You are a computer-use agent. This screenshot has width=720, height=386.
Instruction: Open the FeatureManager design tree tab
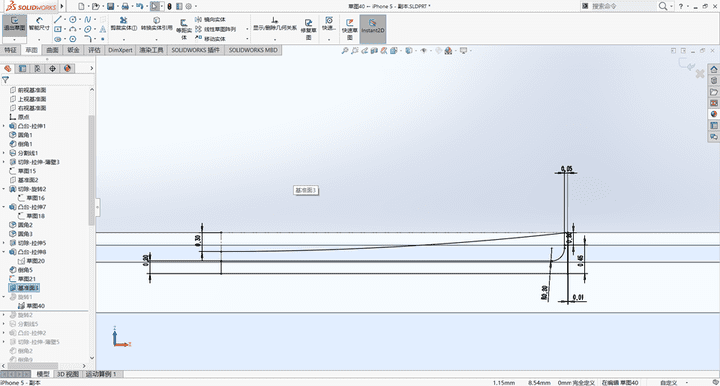[7, 68]
